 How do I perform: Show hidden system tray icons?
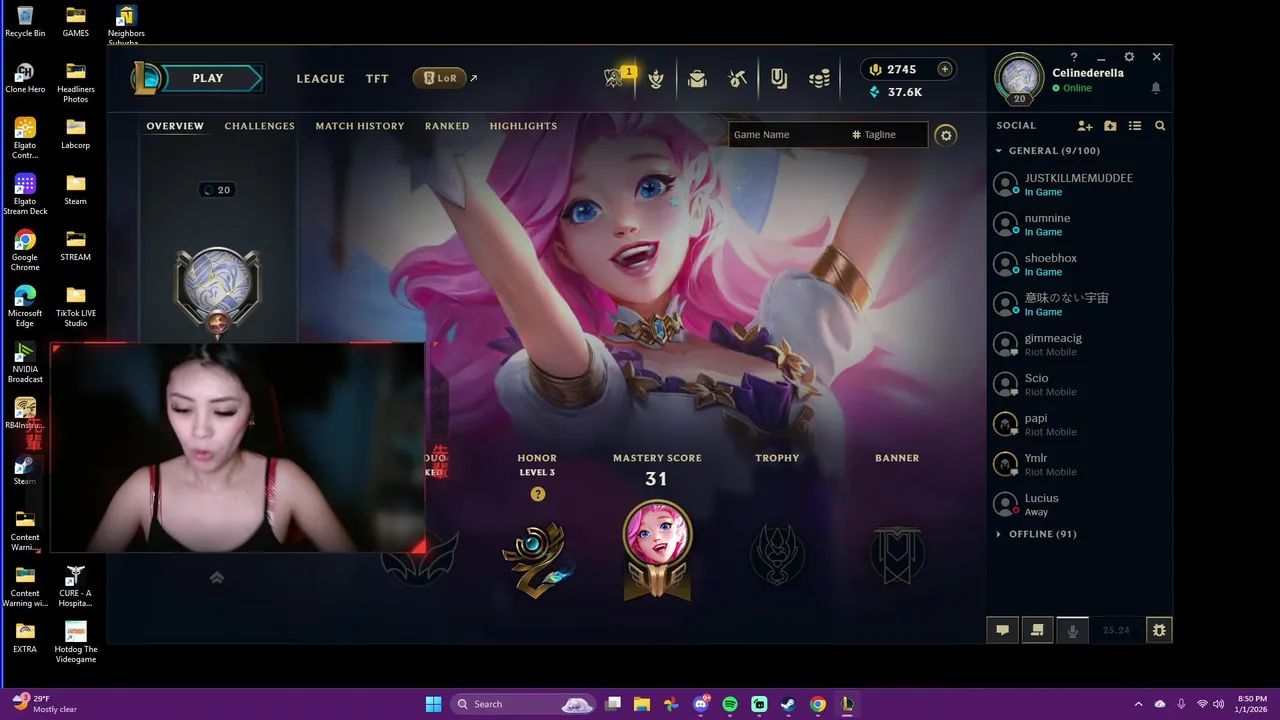pyautogui.click(x=1138, y=704)
